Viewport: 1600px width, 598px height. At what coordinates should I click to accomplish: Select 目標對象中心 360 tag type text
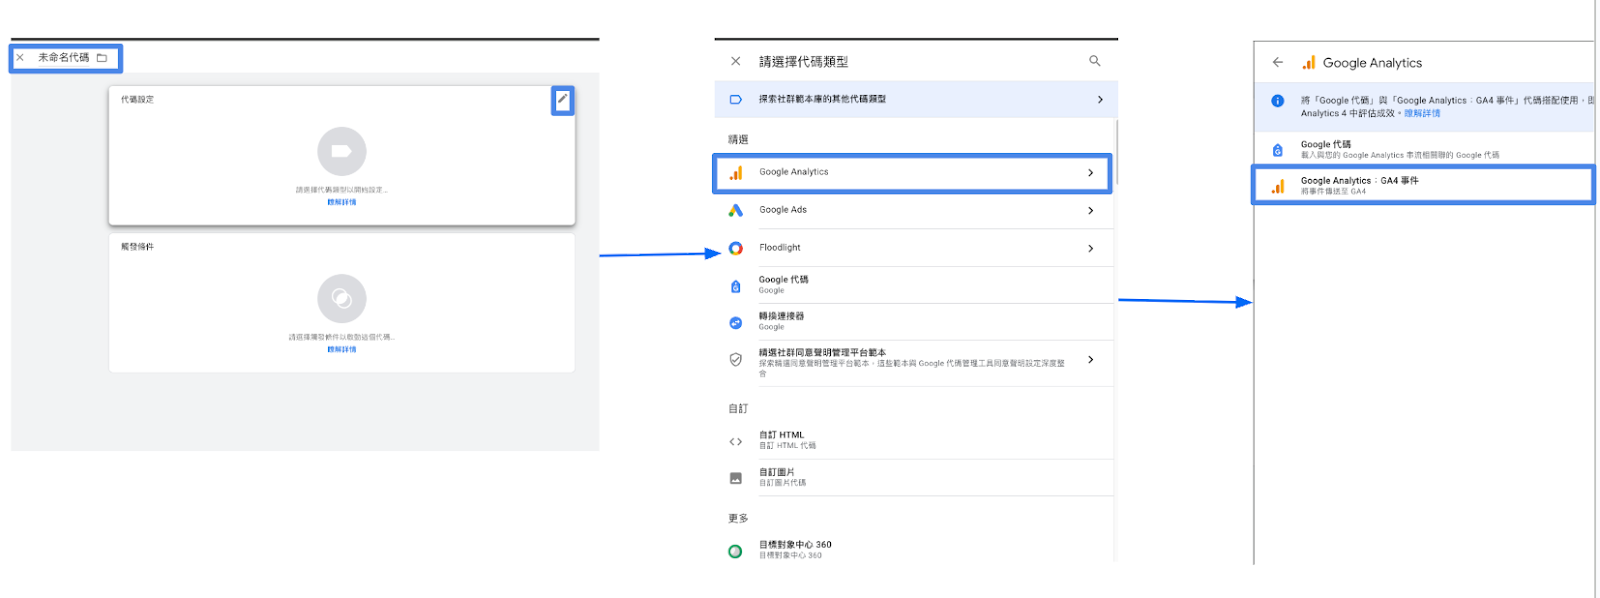(x=795, y=545)
